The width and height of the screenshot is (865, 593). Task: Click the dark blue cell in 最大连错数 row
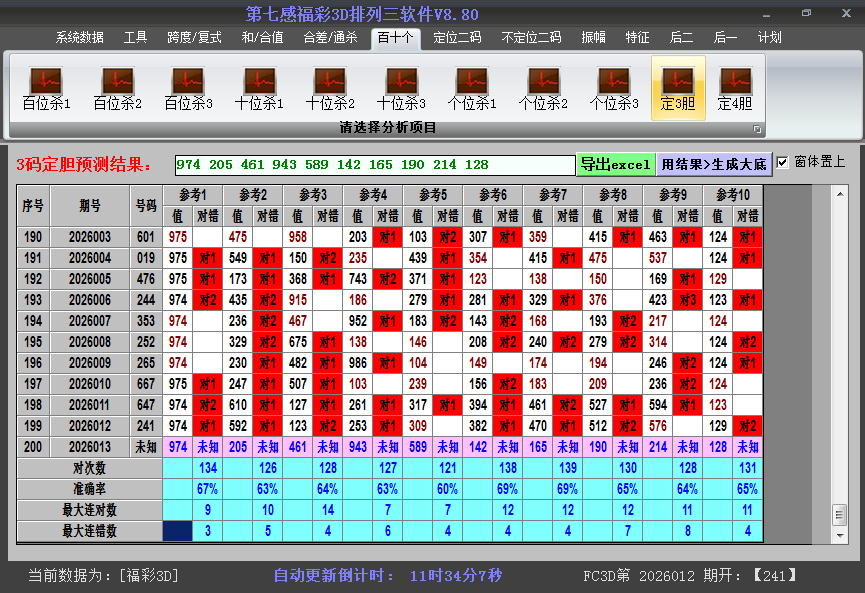[178, 531]
